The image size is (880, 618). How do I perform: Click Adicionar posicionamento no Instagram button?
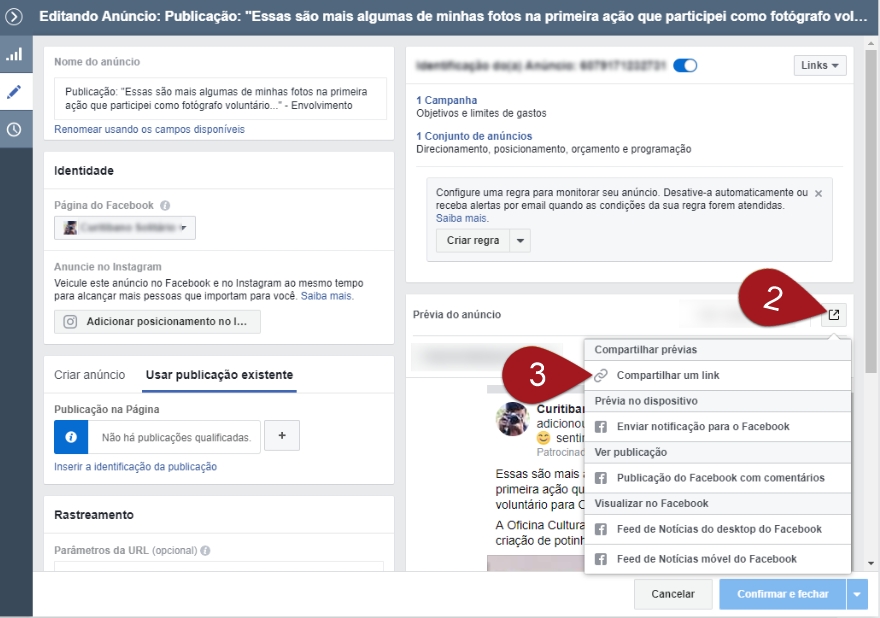click(x=157, y=321)
